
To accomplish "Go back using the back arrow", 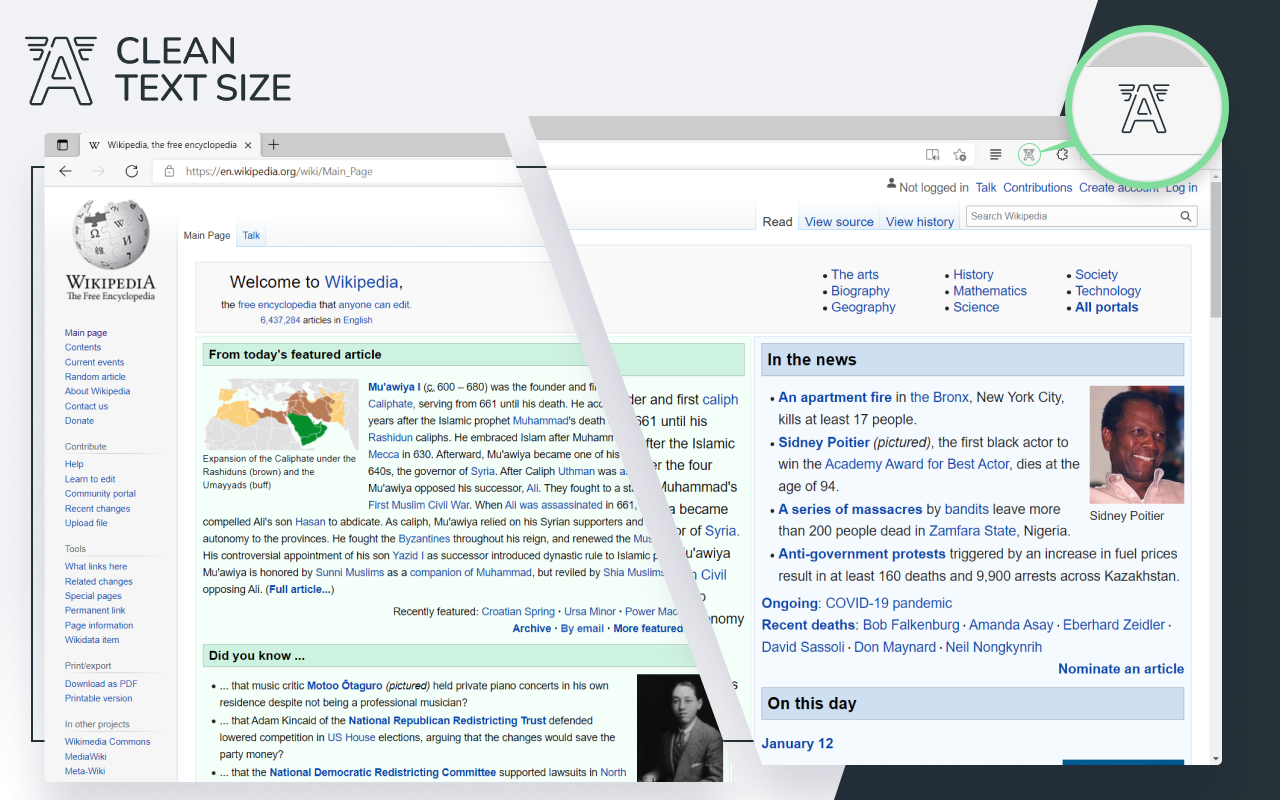I will tap(66, 171).
